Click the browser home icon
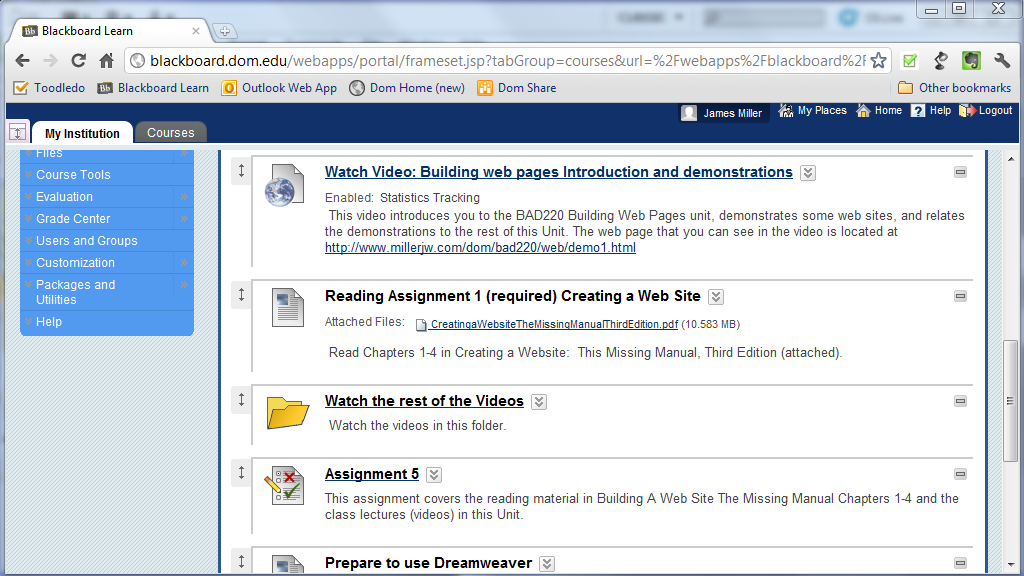Screen dimensions: 1024x576 (x=106, y=61)
